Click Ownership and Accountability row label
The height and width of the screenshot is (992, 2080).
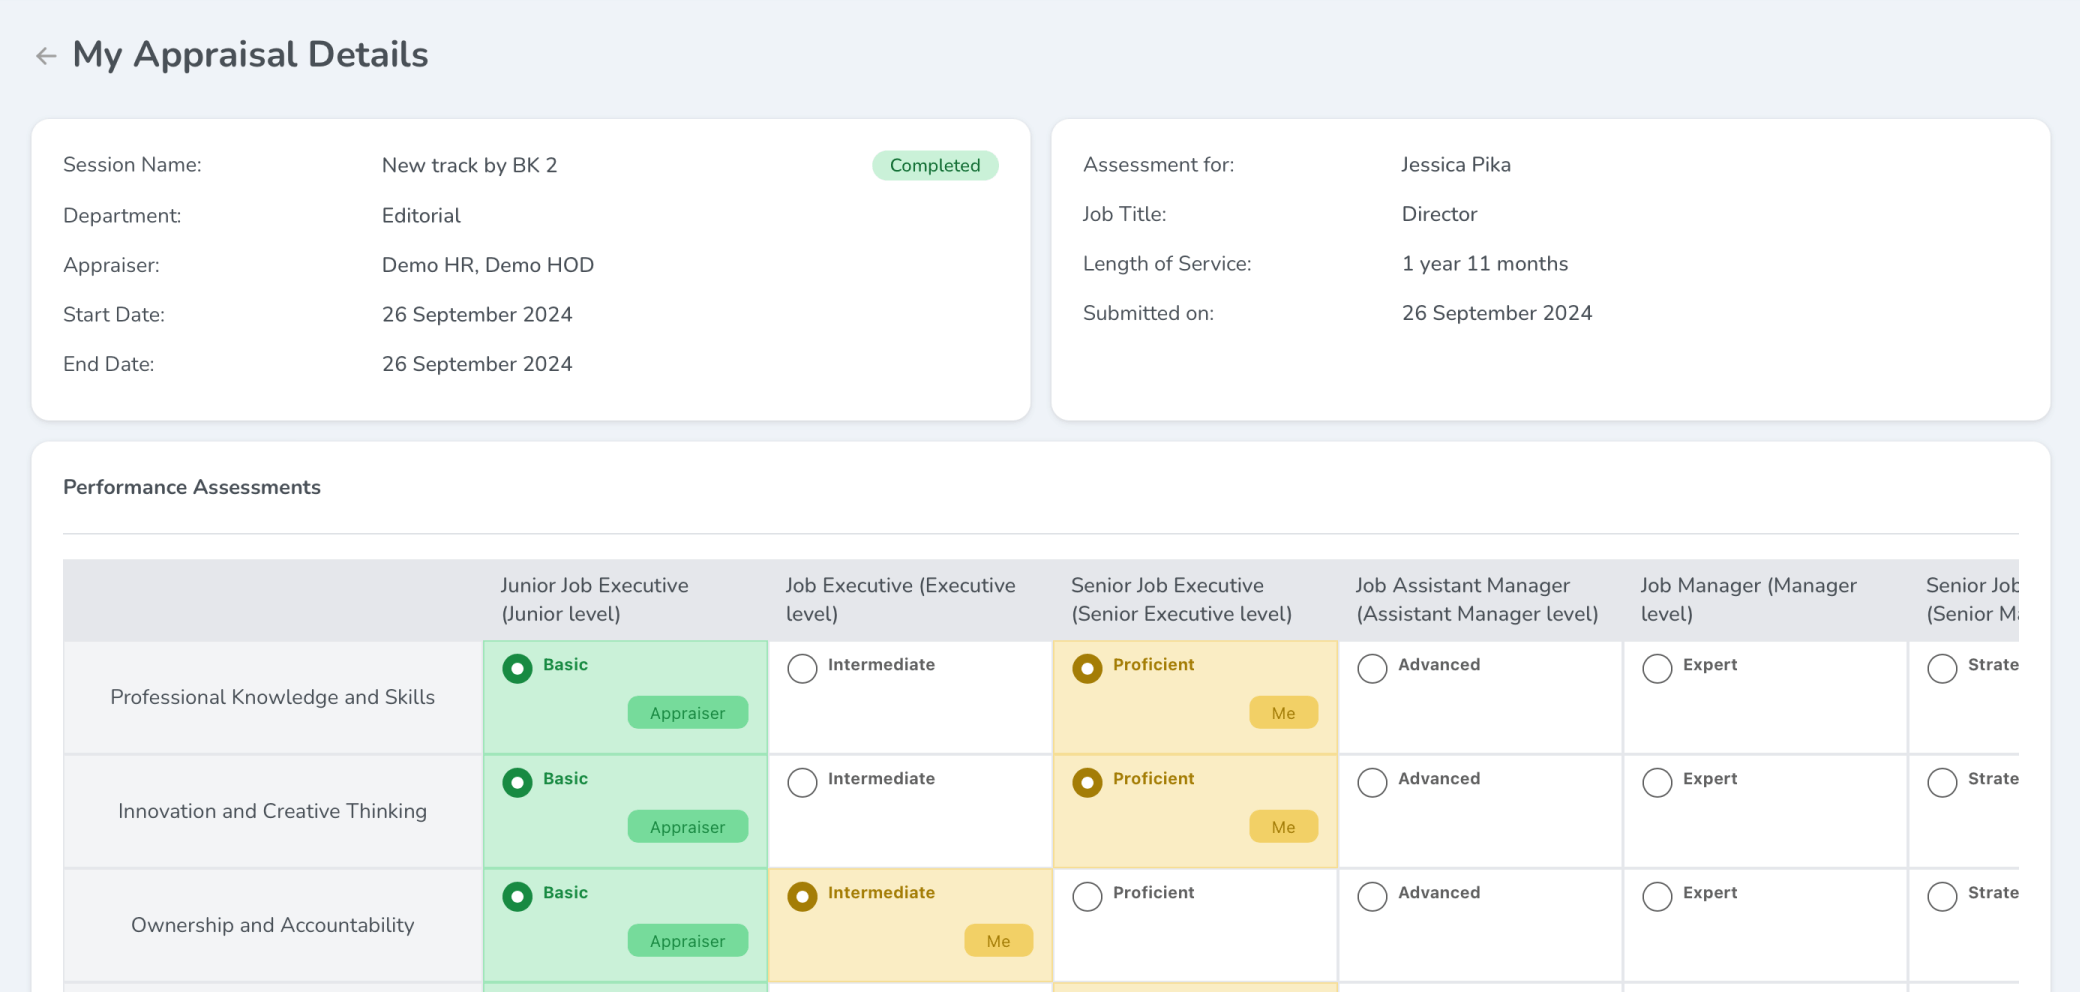coord(272,925)
